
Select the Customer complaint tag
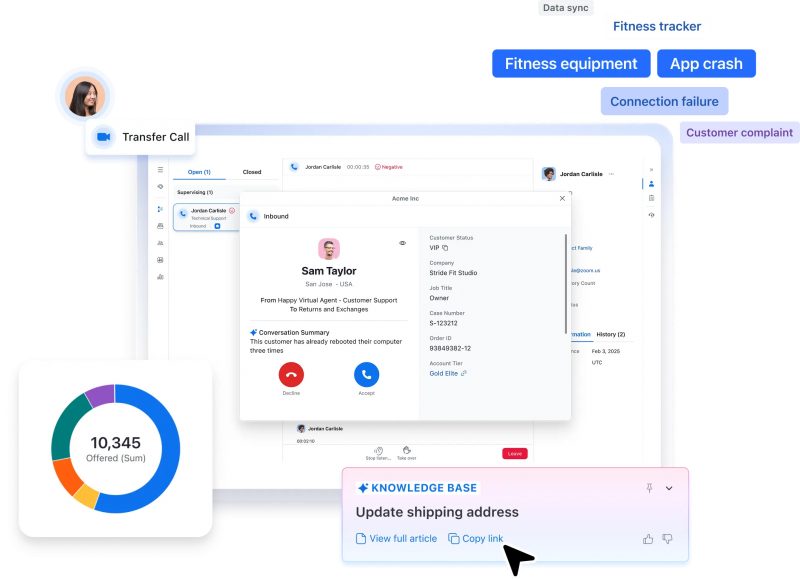[x=739, y=133]
